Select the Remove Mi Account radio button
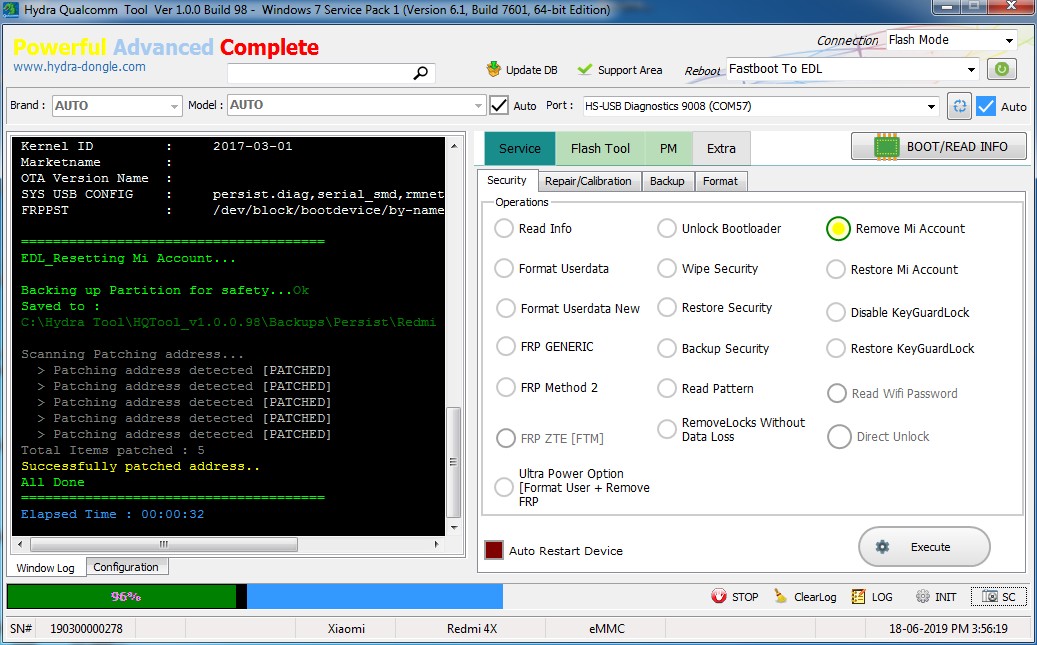This screenshot has width=1037, height=645. pyautogui.click(x=838, y=228)
